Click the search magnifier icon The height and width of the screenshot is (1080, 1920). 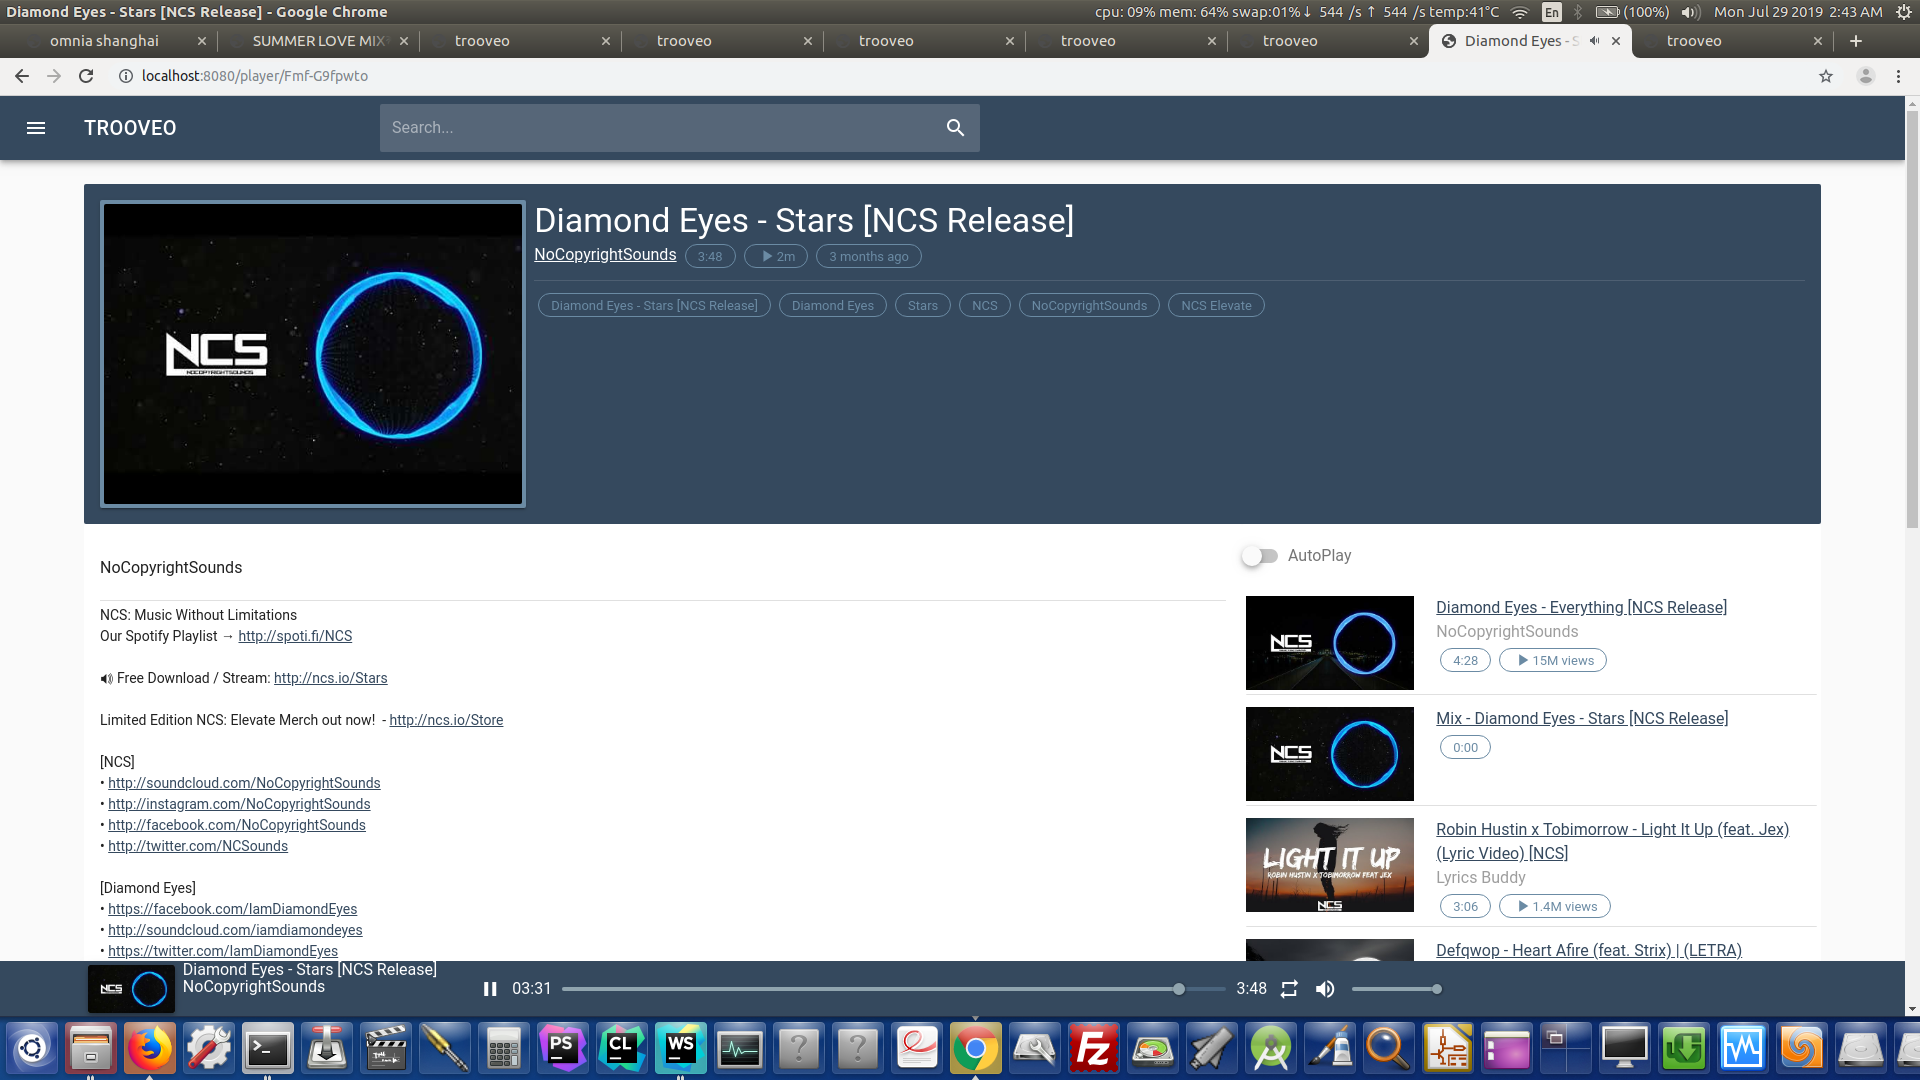[955, 128]
